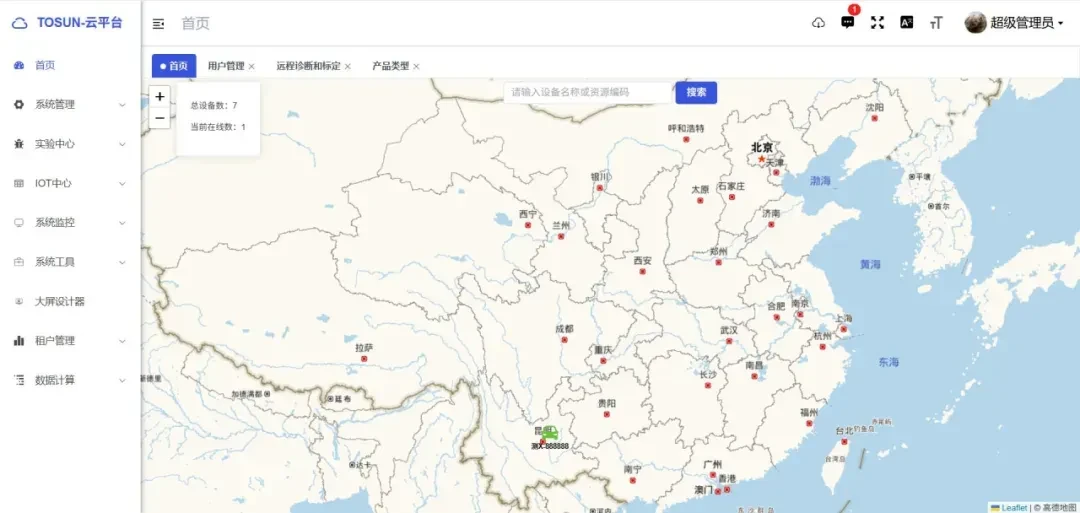Click the 数据计算 list icon
Image resolution: width=1080 pixels, height=513 pixels.
19,379
